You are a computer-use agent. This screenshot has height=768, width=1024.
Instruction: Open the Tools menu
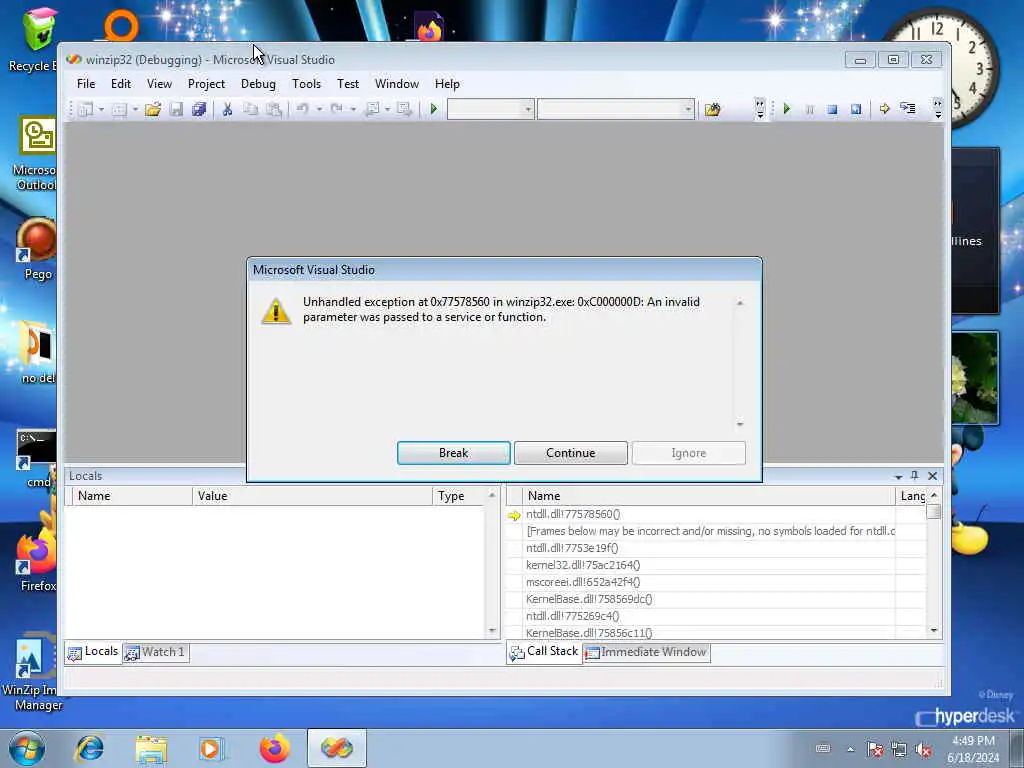306,84
